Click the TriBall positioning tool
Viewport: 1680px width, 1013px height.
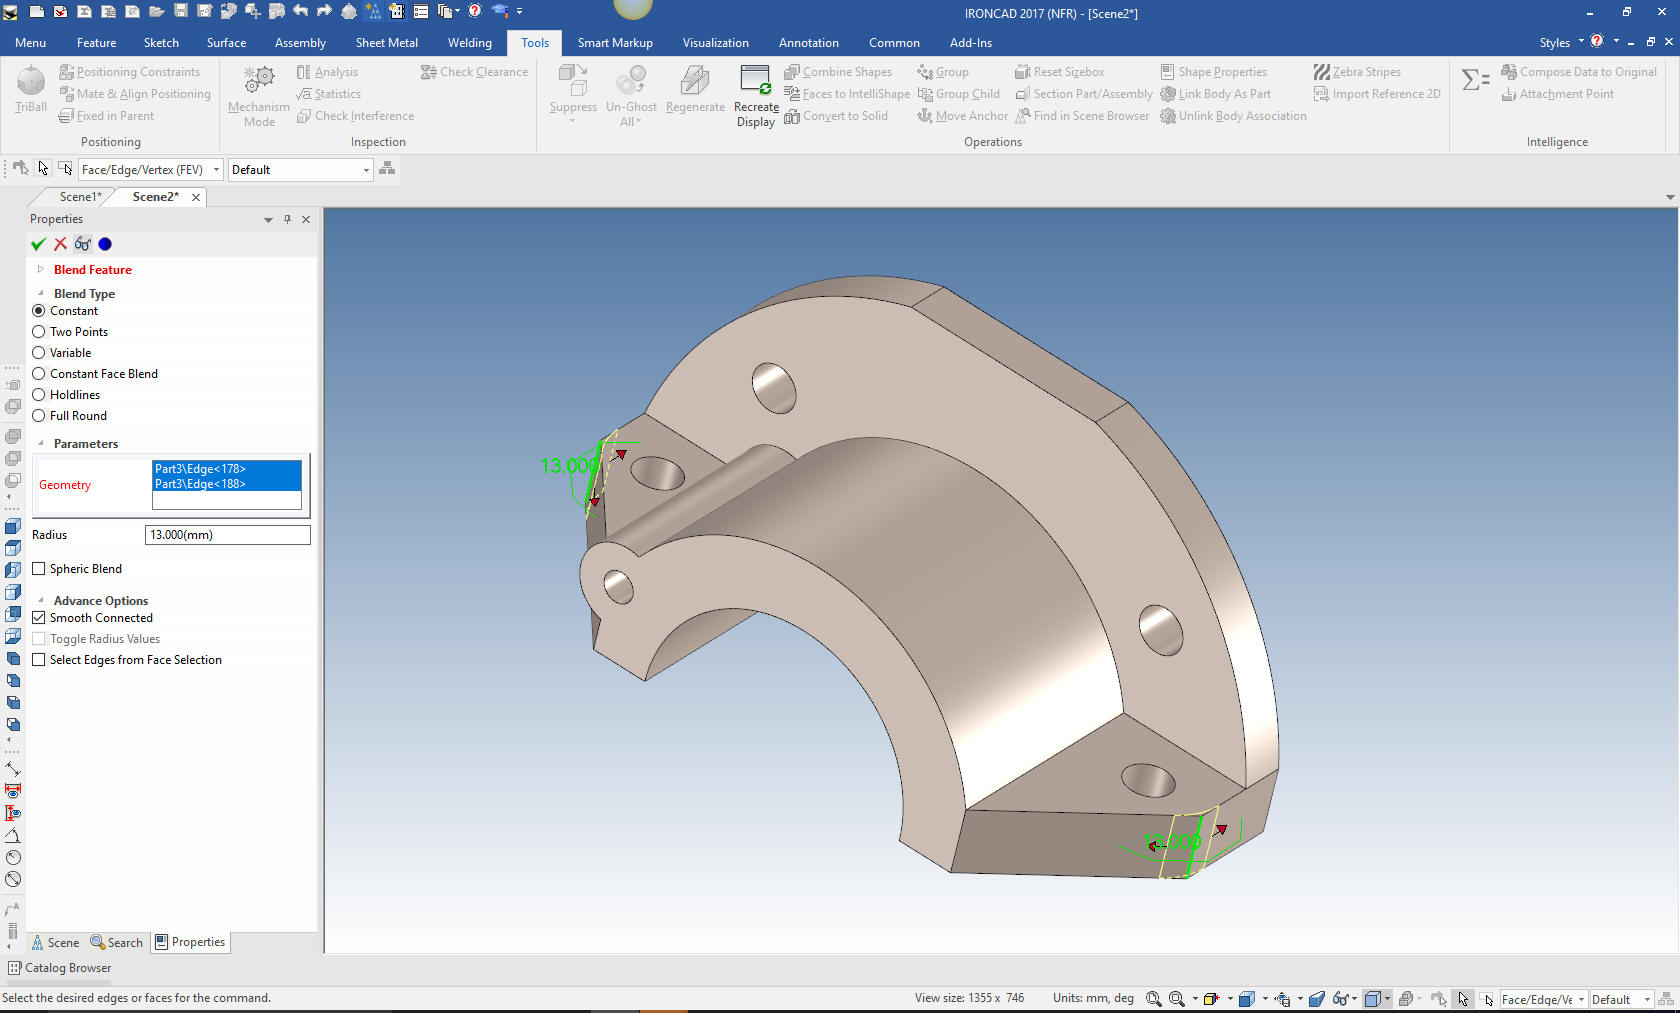click(x=31, y=88)
